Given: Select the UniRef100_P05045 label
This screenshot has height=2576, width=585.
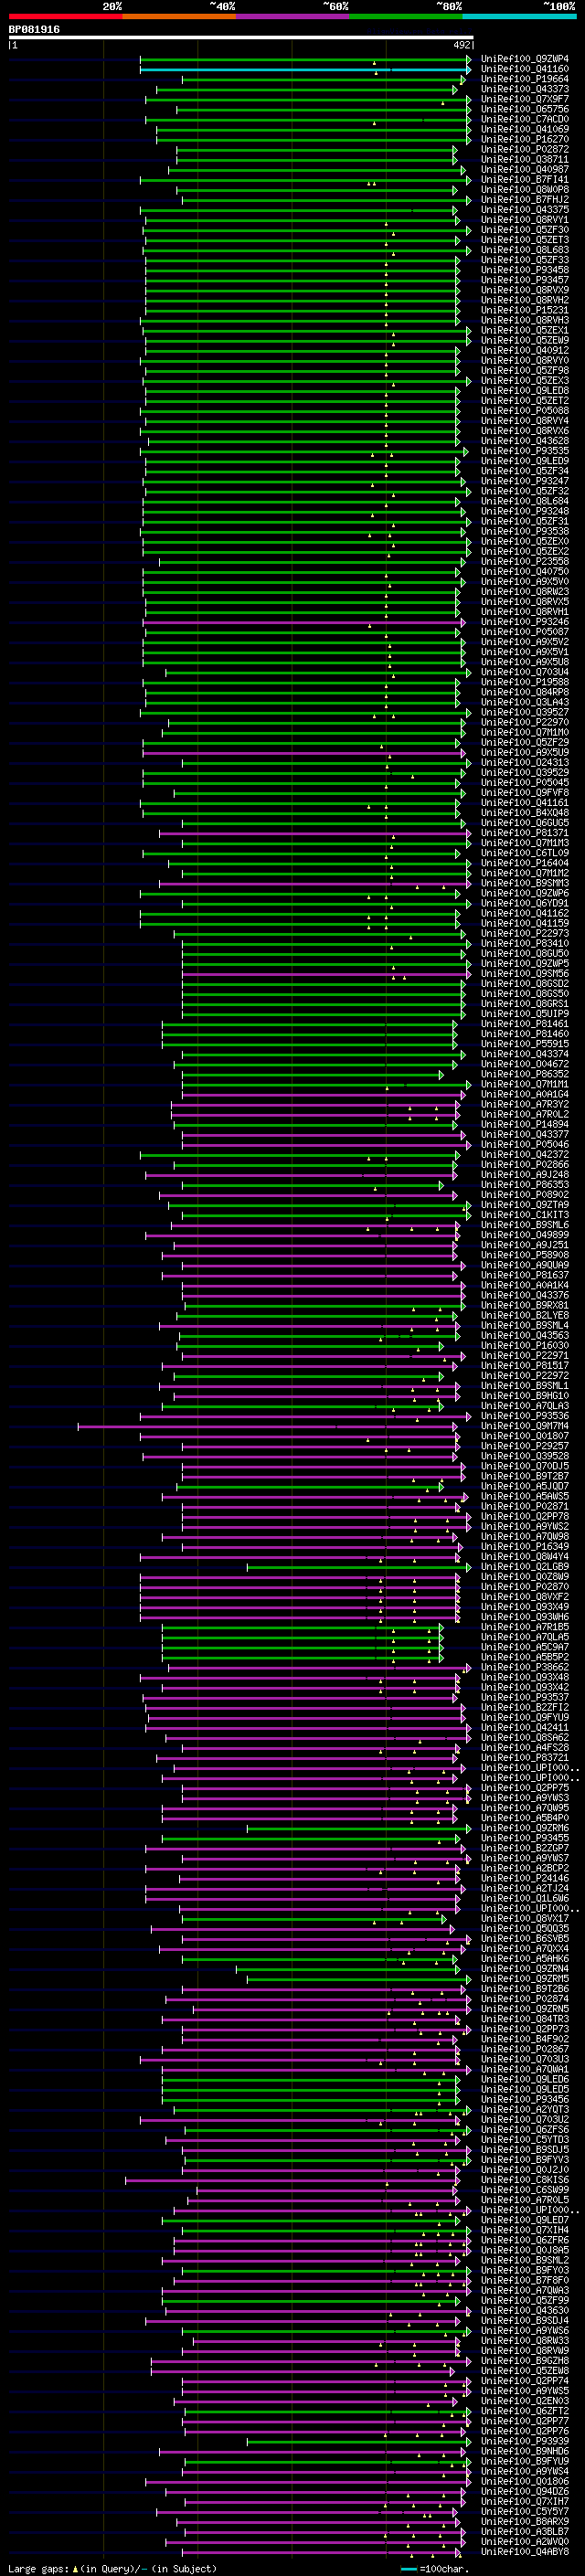Looking at the screenshot, I should (x=525, y=783).
